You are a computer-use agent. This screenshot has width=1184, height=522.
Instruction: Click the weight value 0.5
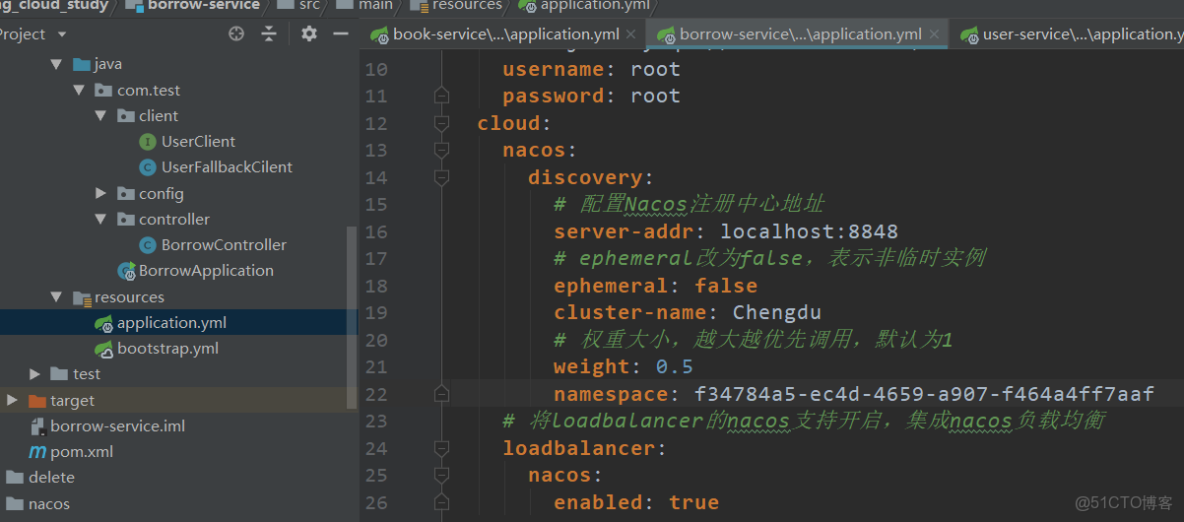click(674, 367)
